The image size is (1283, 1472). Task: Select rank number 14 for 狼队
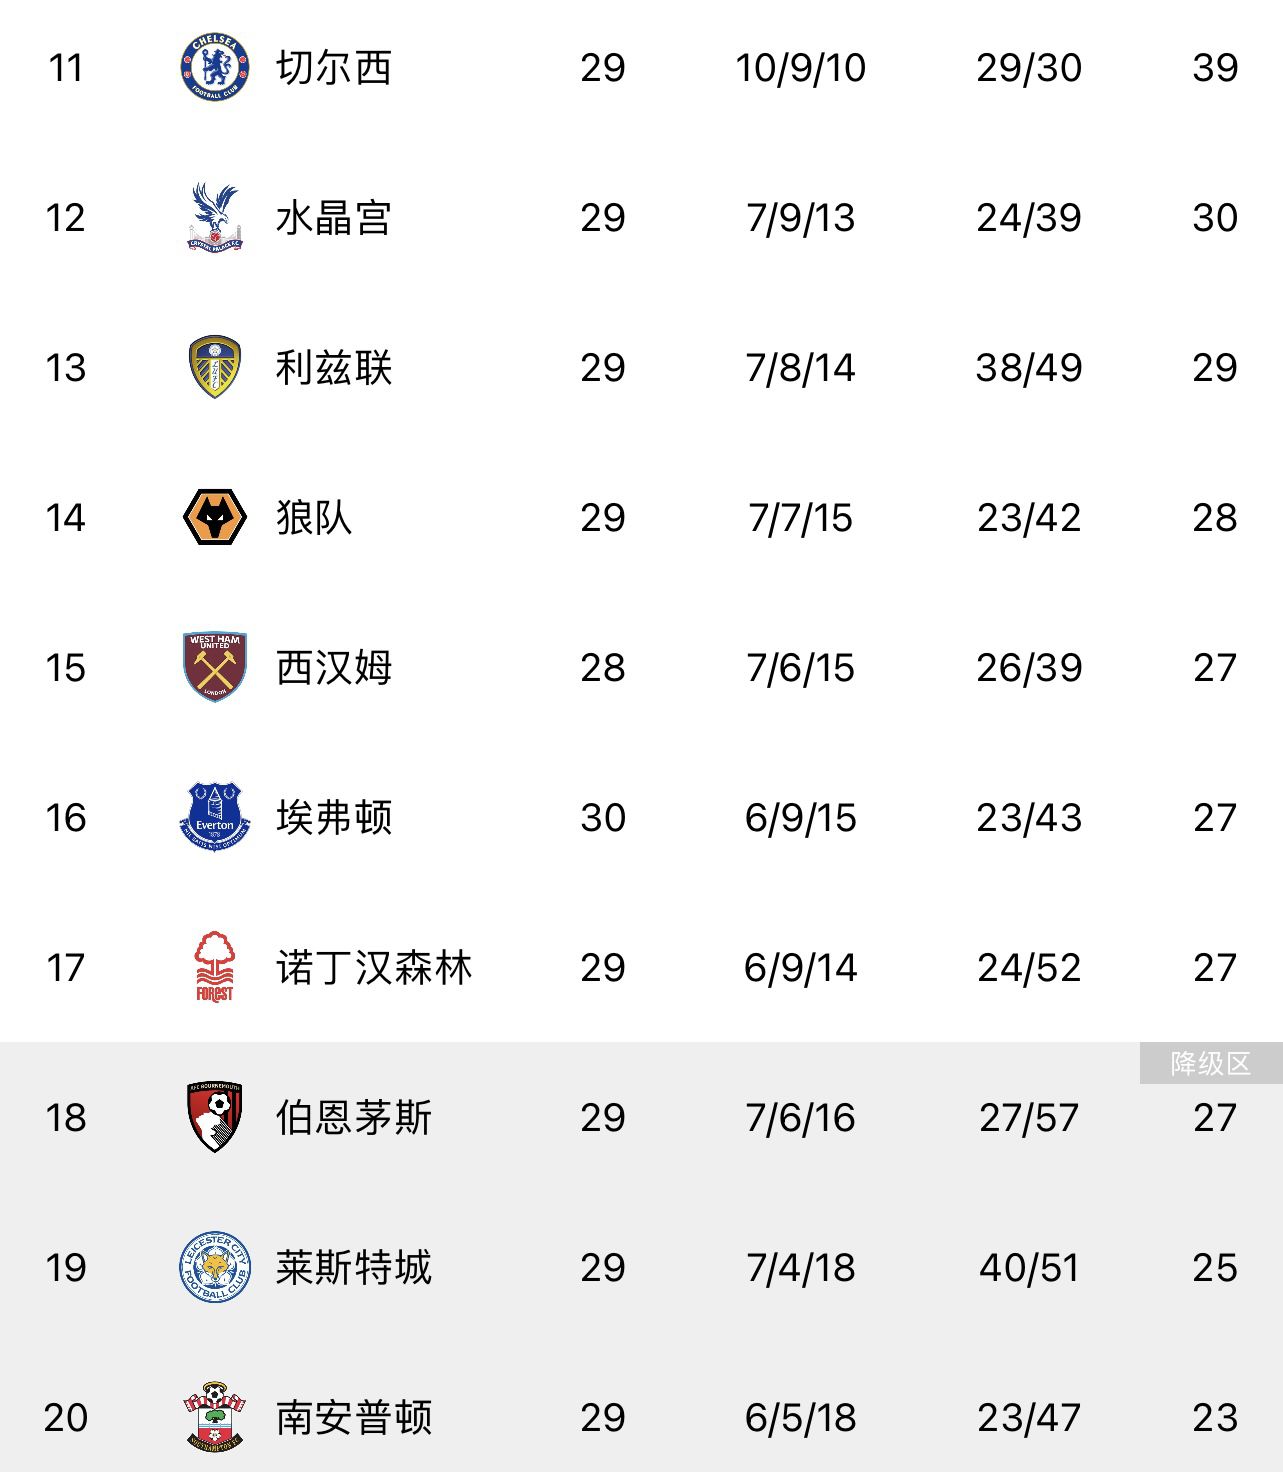click(x=66, y=518)
